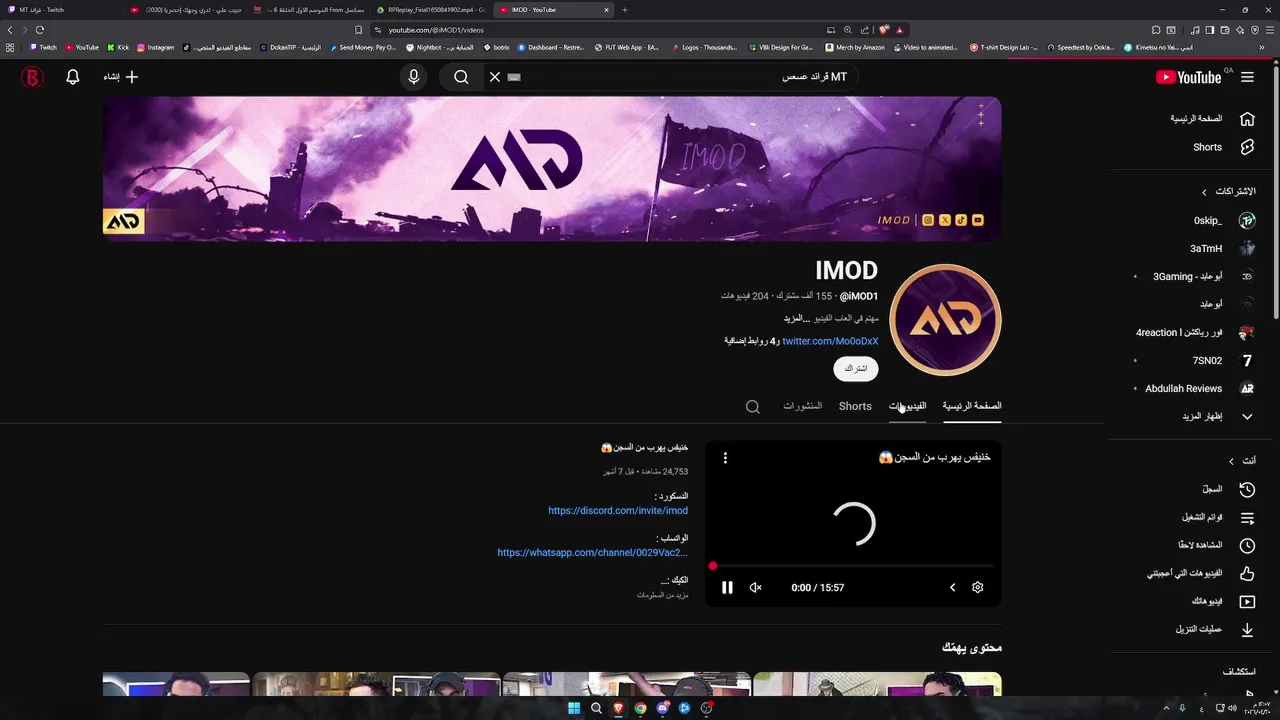Screen dimensions: 1280x720
Task: Open player settings gear
Action: point(978,588)
